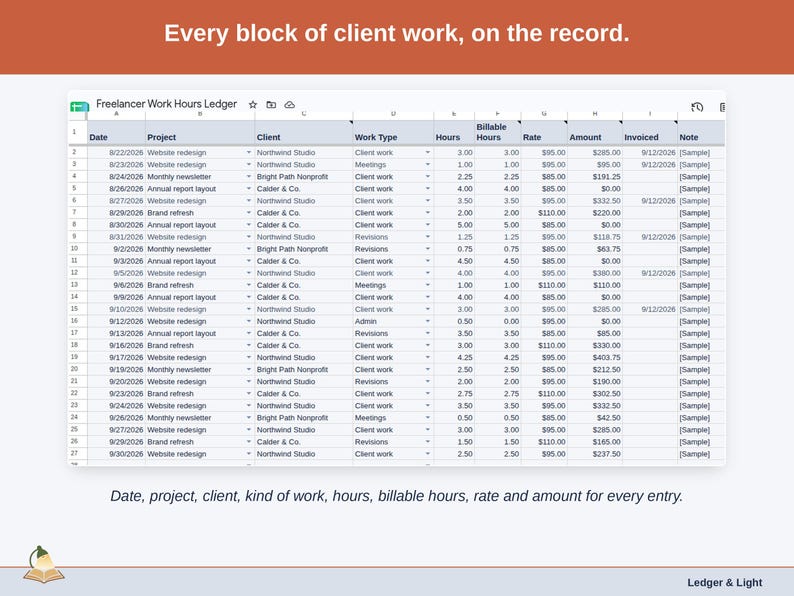Click the Freelancer Work Hours Ledger title
The width and height of the screenshot is (794, 596).
point(167,104)
